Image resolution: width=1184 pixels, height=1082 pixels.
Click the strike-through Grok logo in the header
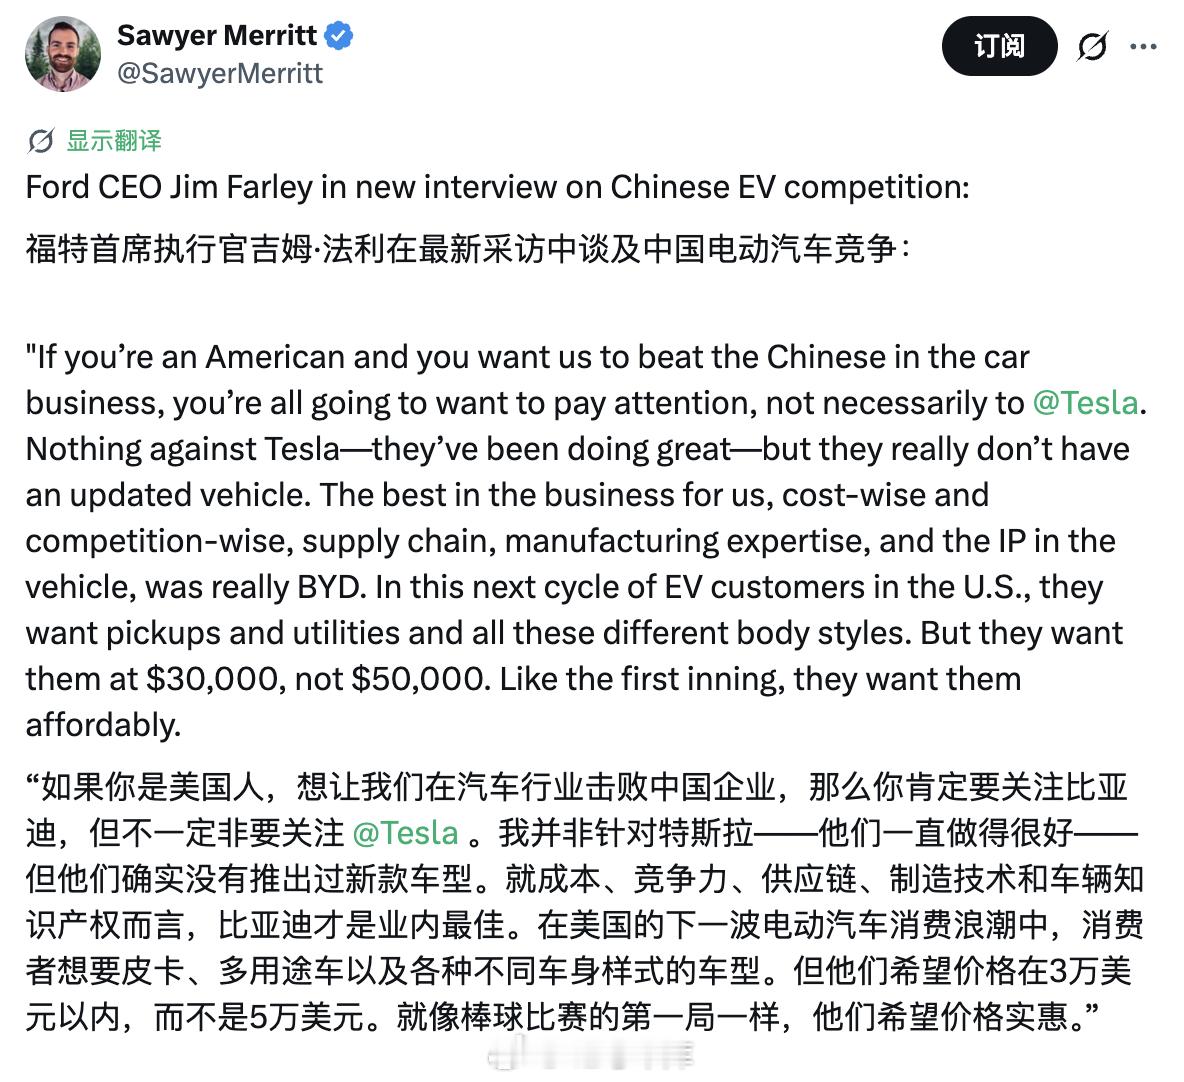pos(1092,46)
